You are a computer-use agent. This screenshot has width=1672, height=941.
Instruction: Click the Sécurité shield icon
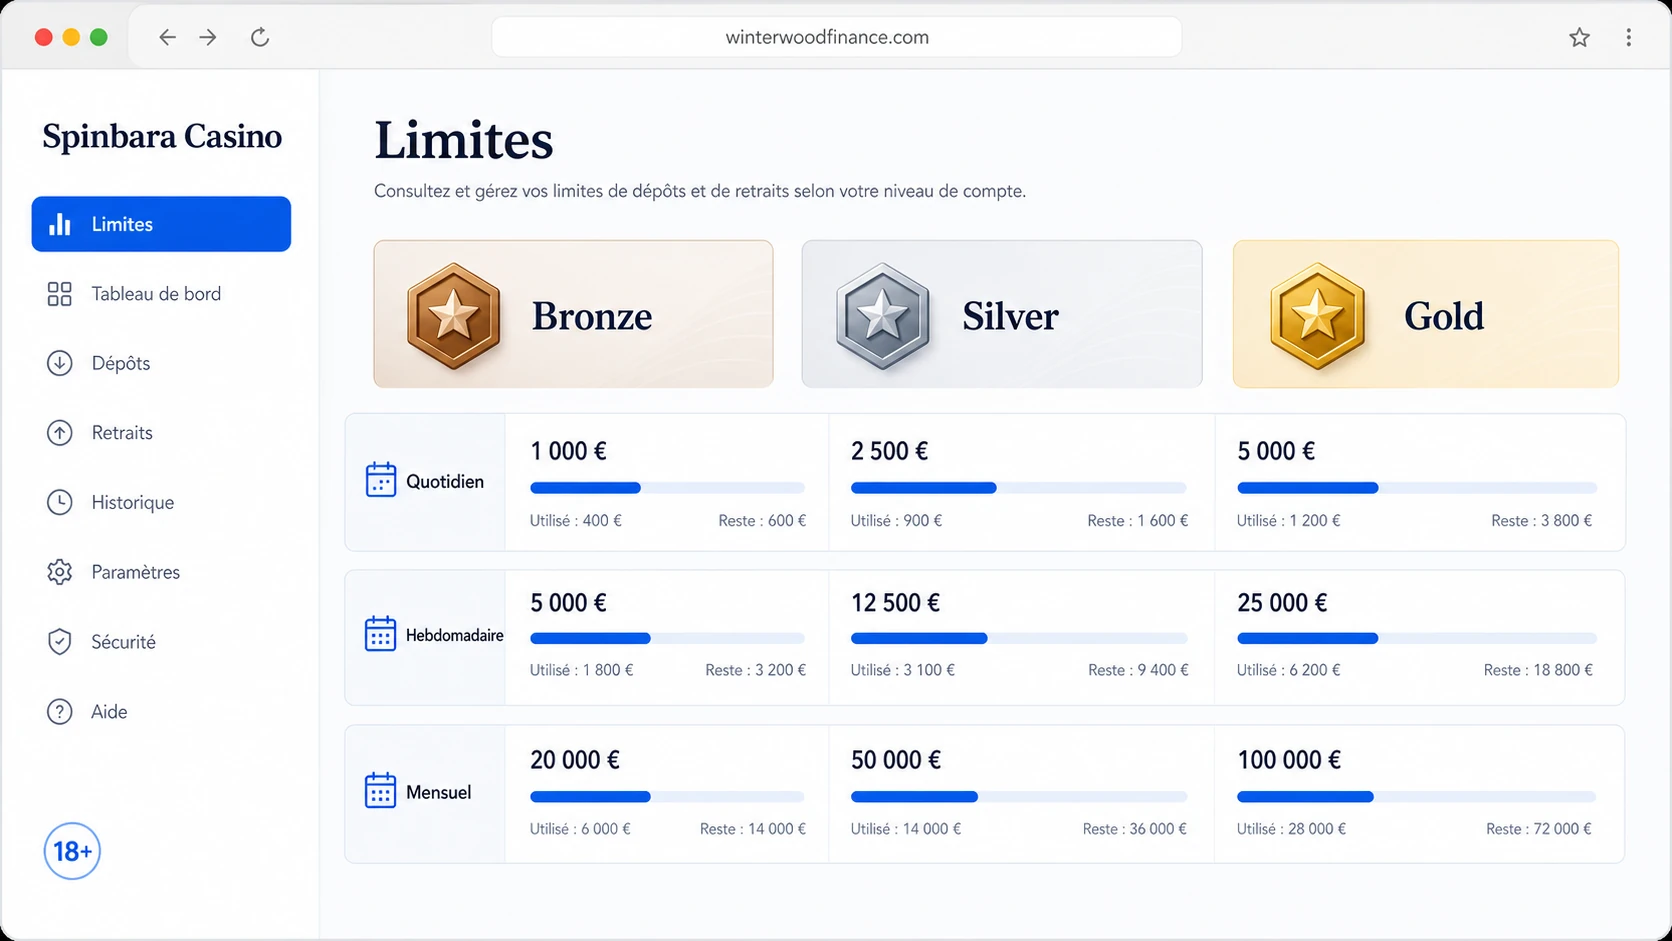60,642
